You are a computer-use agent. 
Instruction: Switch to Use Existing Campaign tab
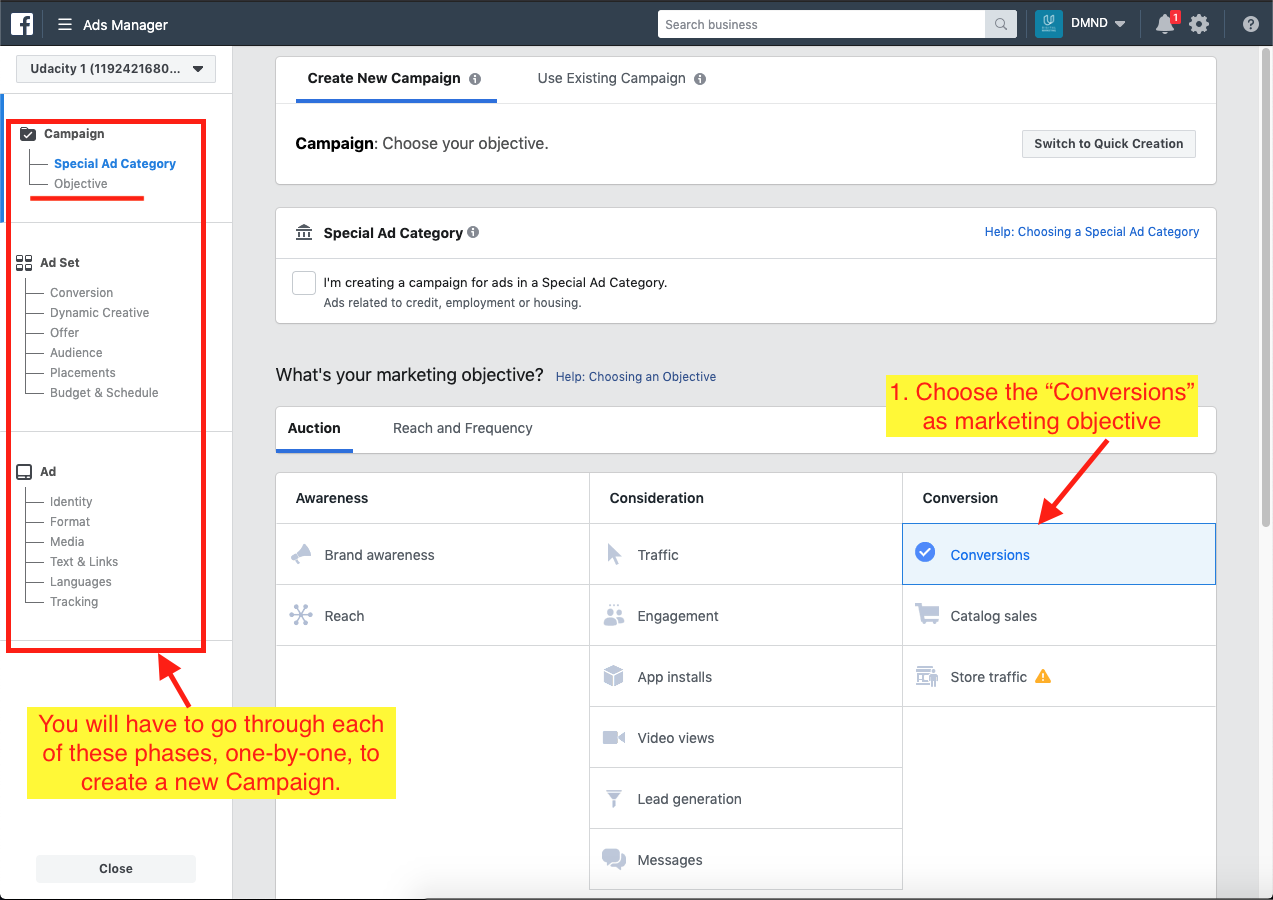point(611,79)
